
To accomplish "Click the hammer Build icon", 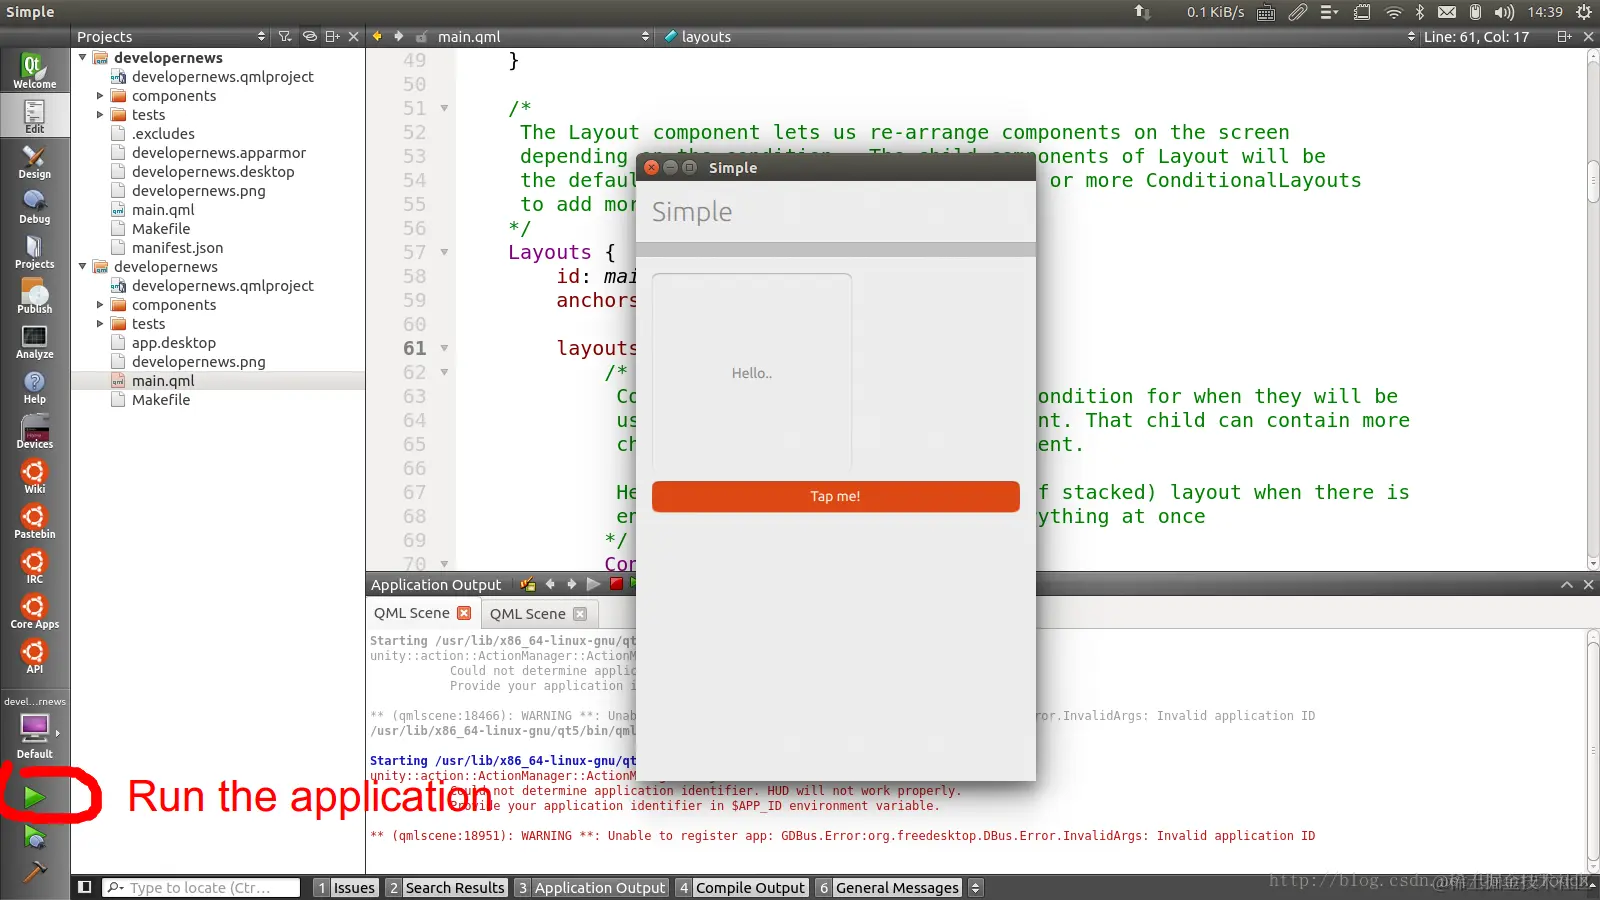I will coord(35,873).
